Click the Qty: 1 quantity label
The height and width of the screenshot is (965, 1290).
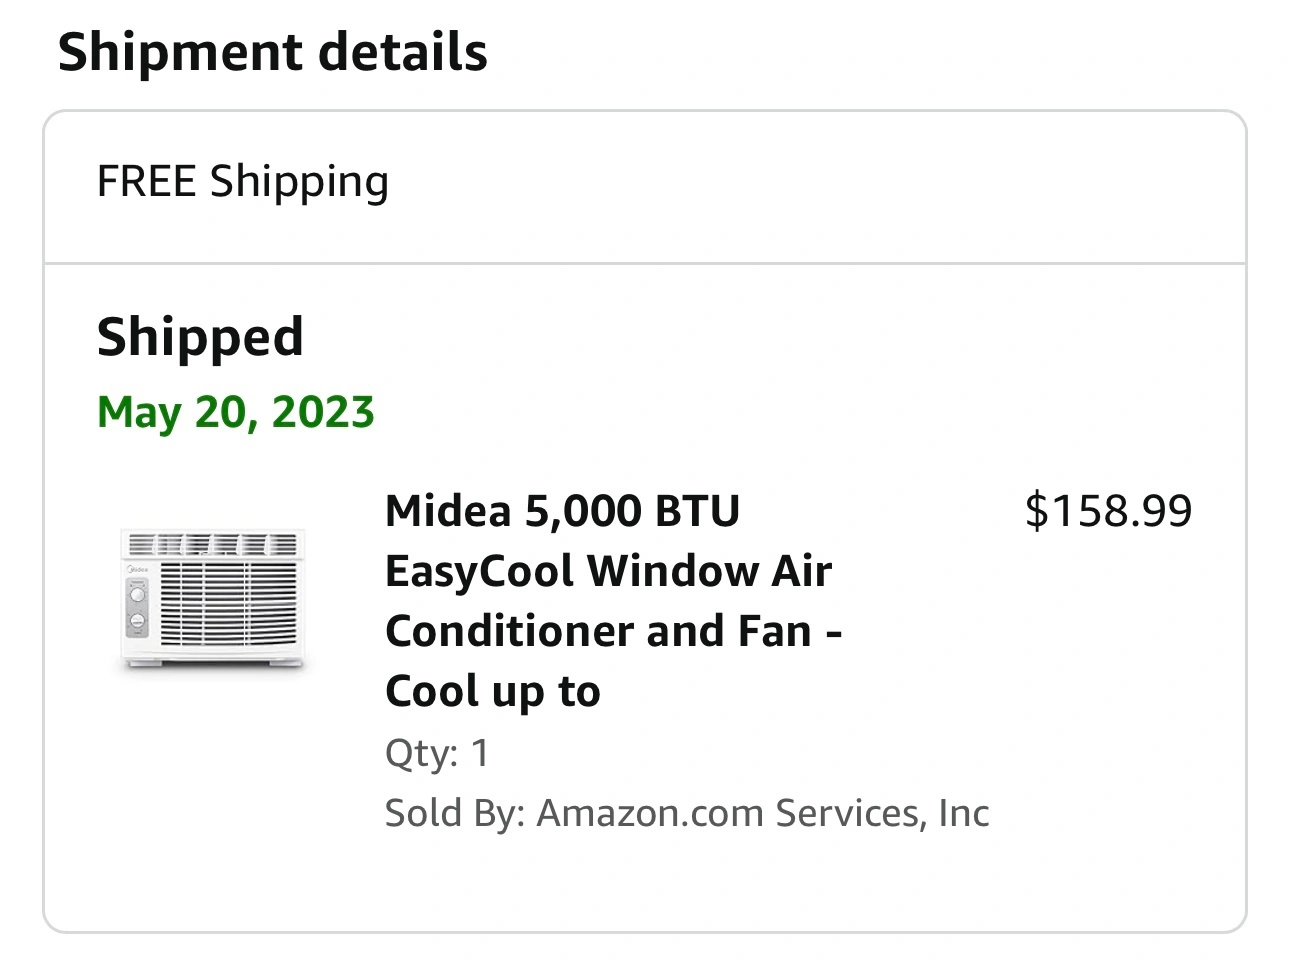coord(437,753)
